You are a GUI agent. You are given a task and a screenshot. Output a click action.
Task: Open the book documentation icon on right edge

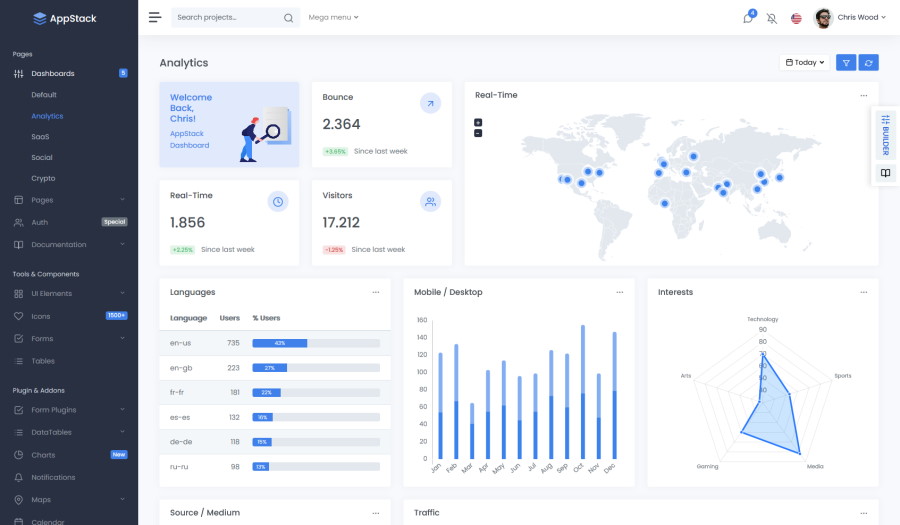[x=885, y=173]
